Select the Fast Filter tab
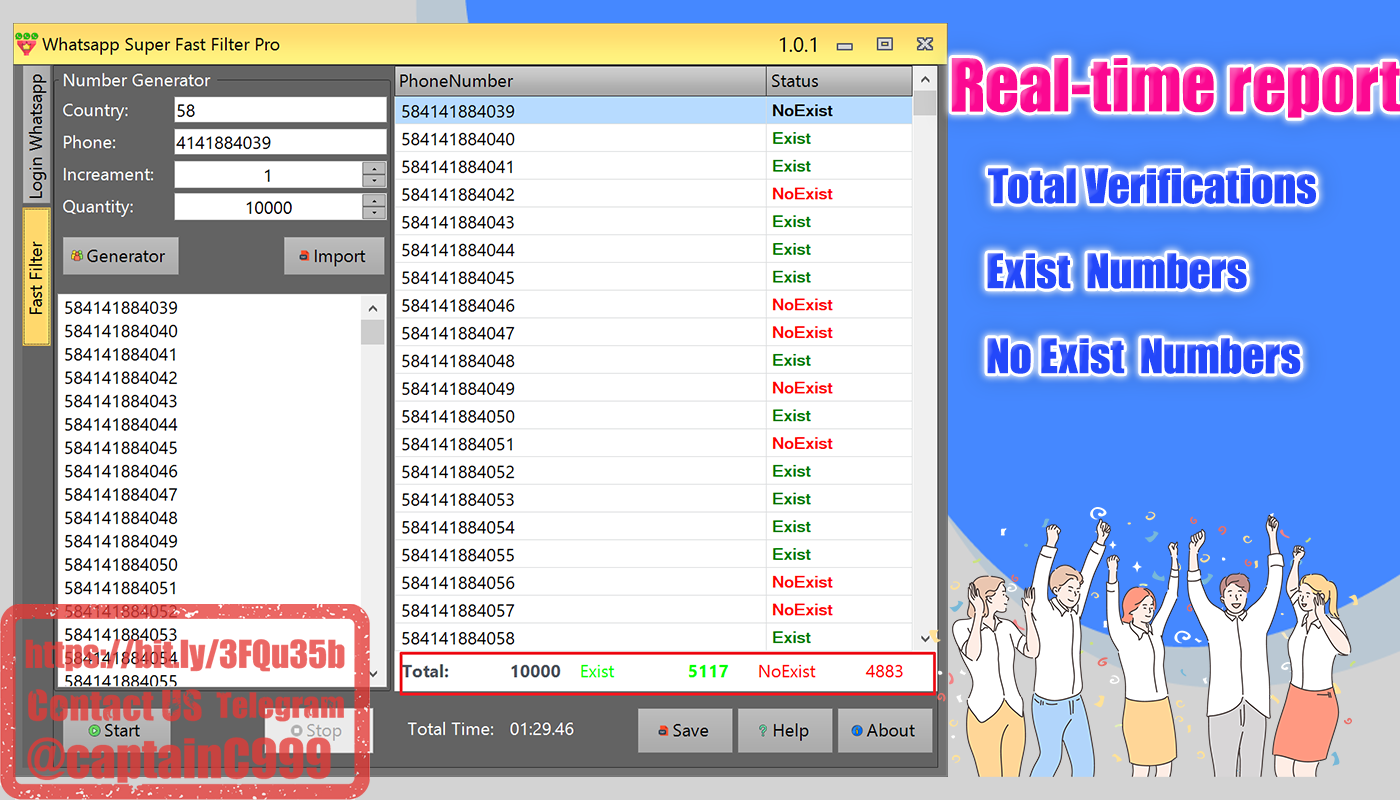1400x800 pixels. (37, 277)
